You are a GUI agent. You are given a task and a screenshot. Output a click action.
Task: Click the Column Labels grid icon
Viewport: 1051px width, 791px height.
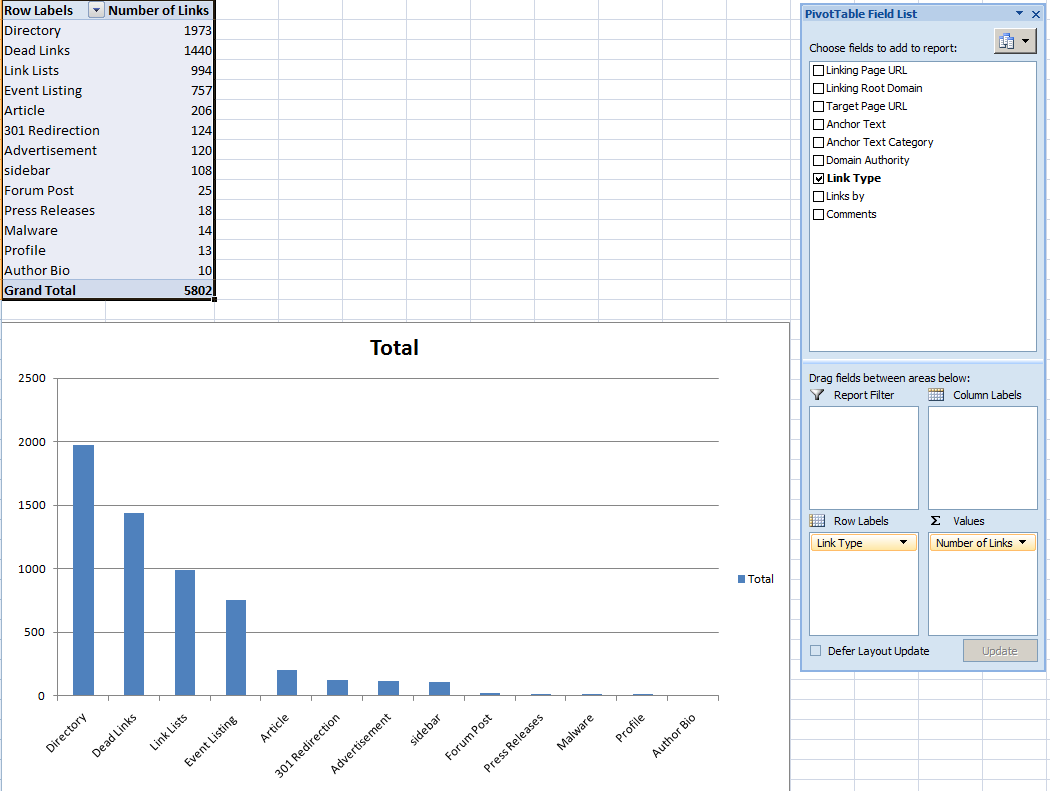(x=936, y=395)
